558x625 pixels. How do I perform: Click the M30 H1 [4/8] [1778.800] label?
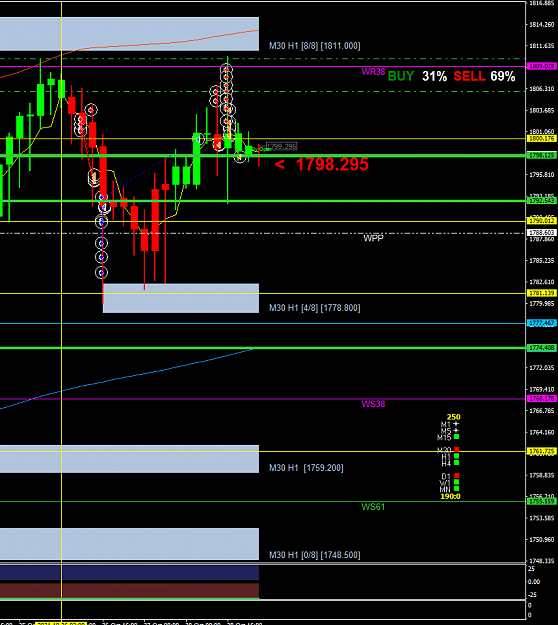tap(314, 308)
